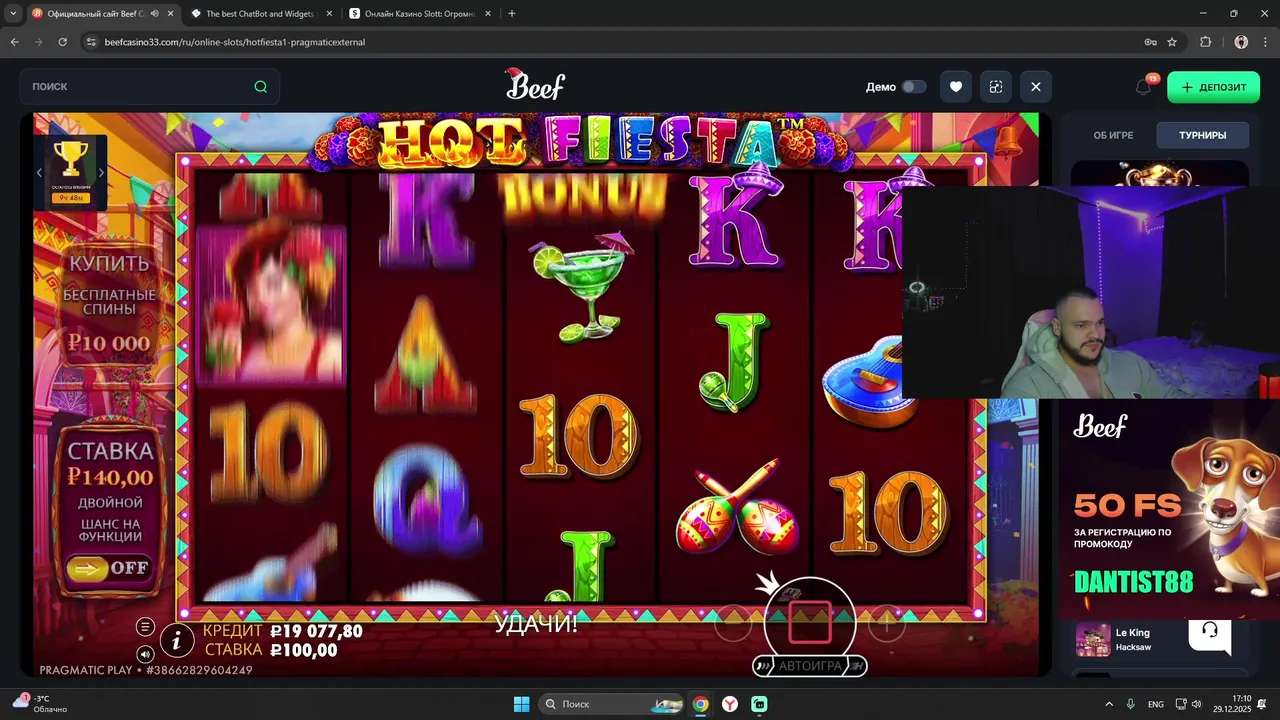Open the browser extensions puzzle icon

point(1205,42)
